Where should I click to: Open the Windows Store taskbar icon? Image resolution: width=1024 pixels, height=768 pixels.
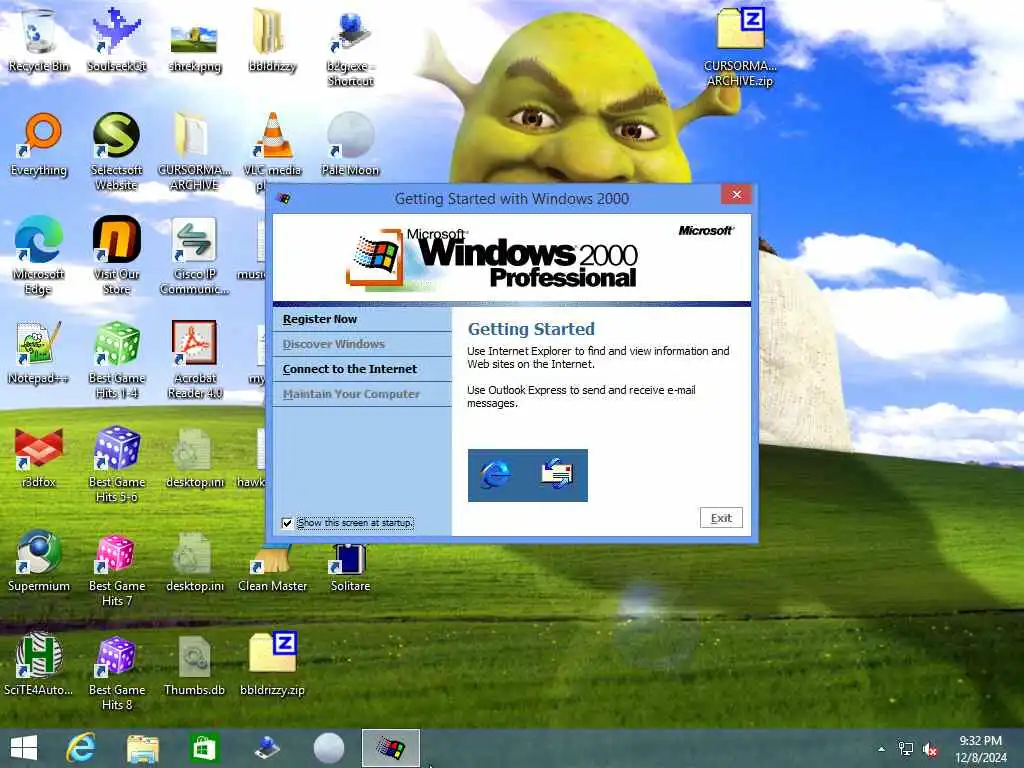(204, 748)
